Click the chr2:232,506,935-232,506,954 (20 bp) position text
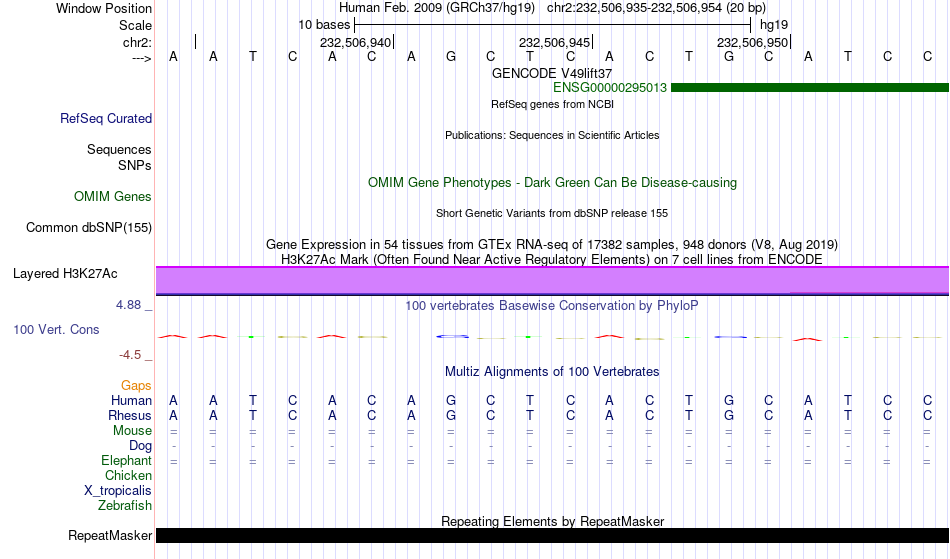 click(656, 8)
